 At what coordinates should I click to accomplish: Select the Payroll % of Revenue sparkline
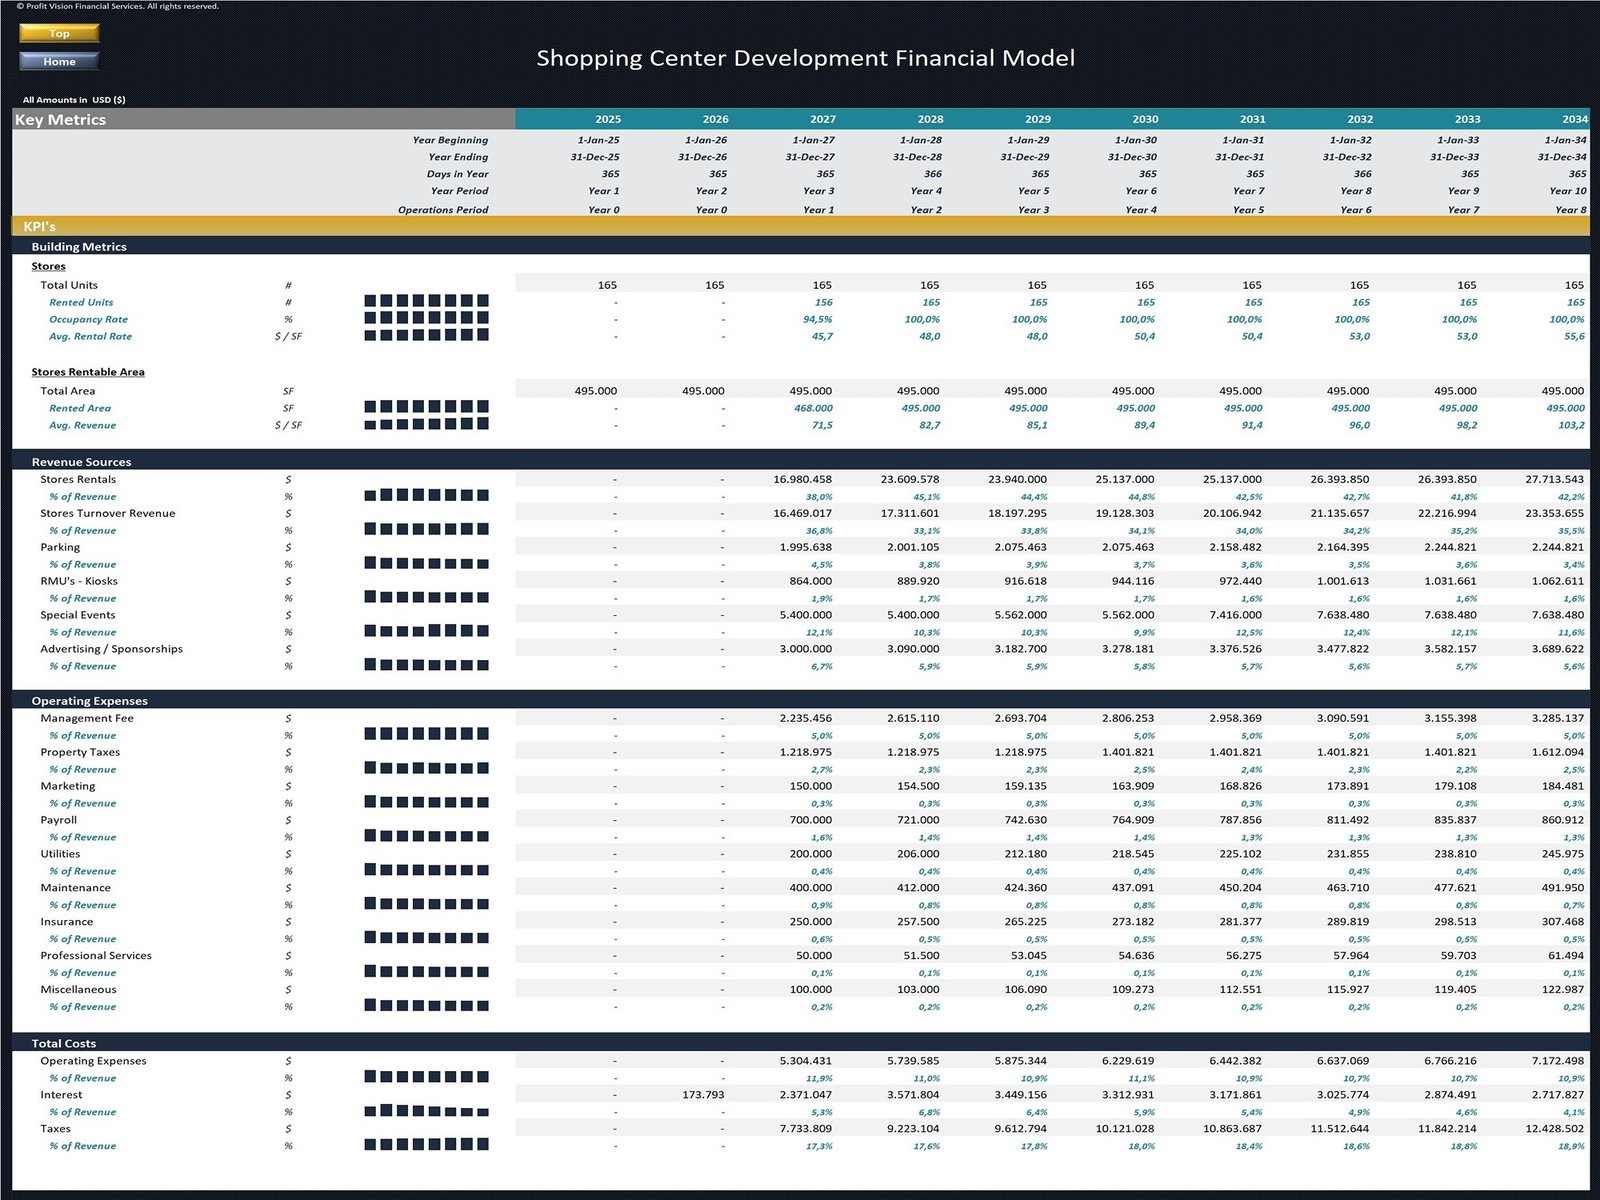tap(426, 836)
